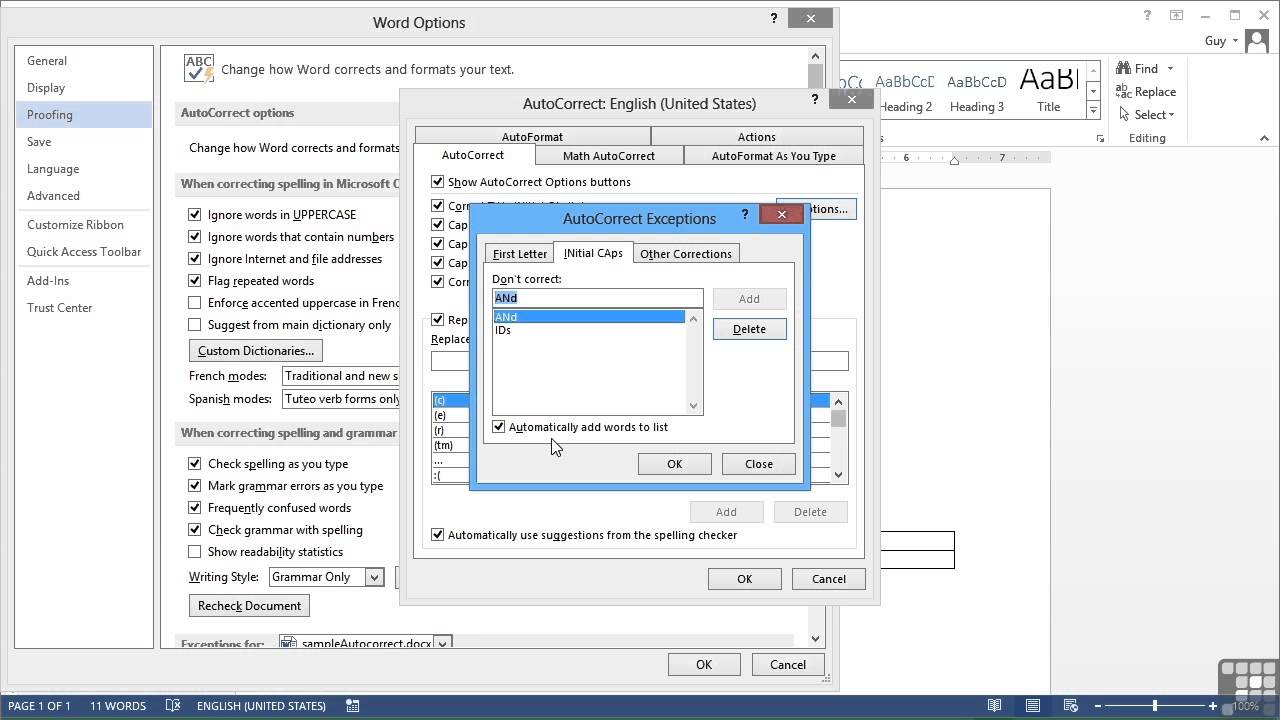Click OK in AutoCorrect Exceptions dialog
This screenshot has height=720, width=1280.
(x=674, y=464)
